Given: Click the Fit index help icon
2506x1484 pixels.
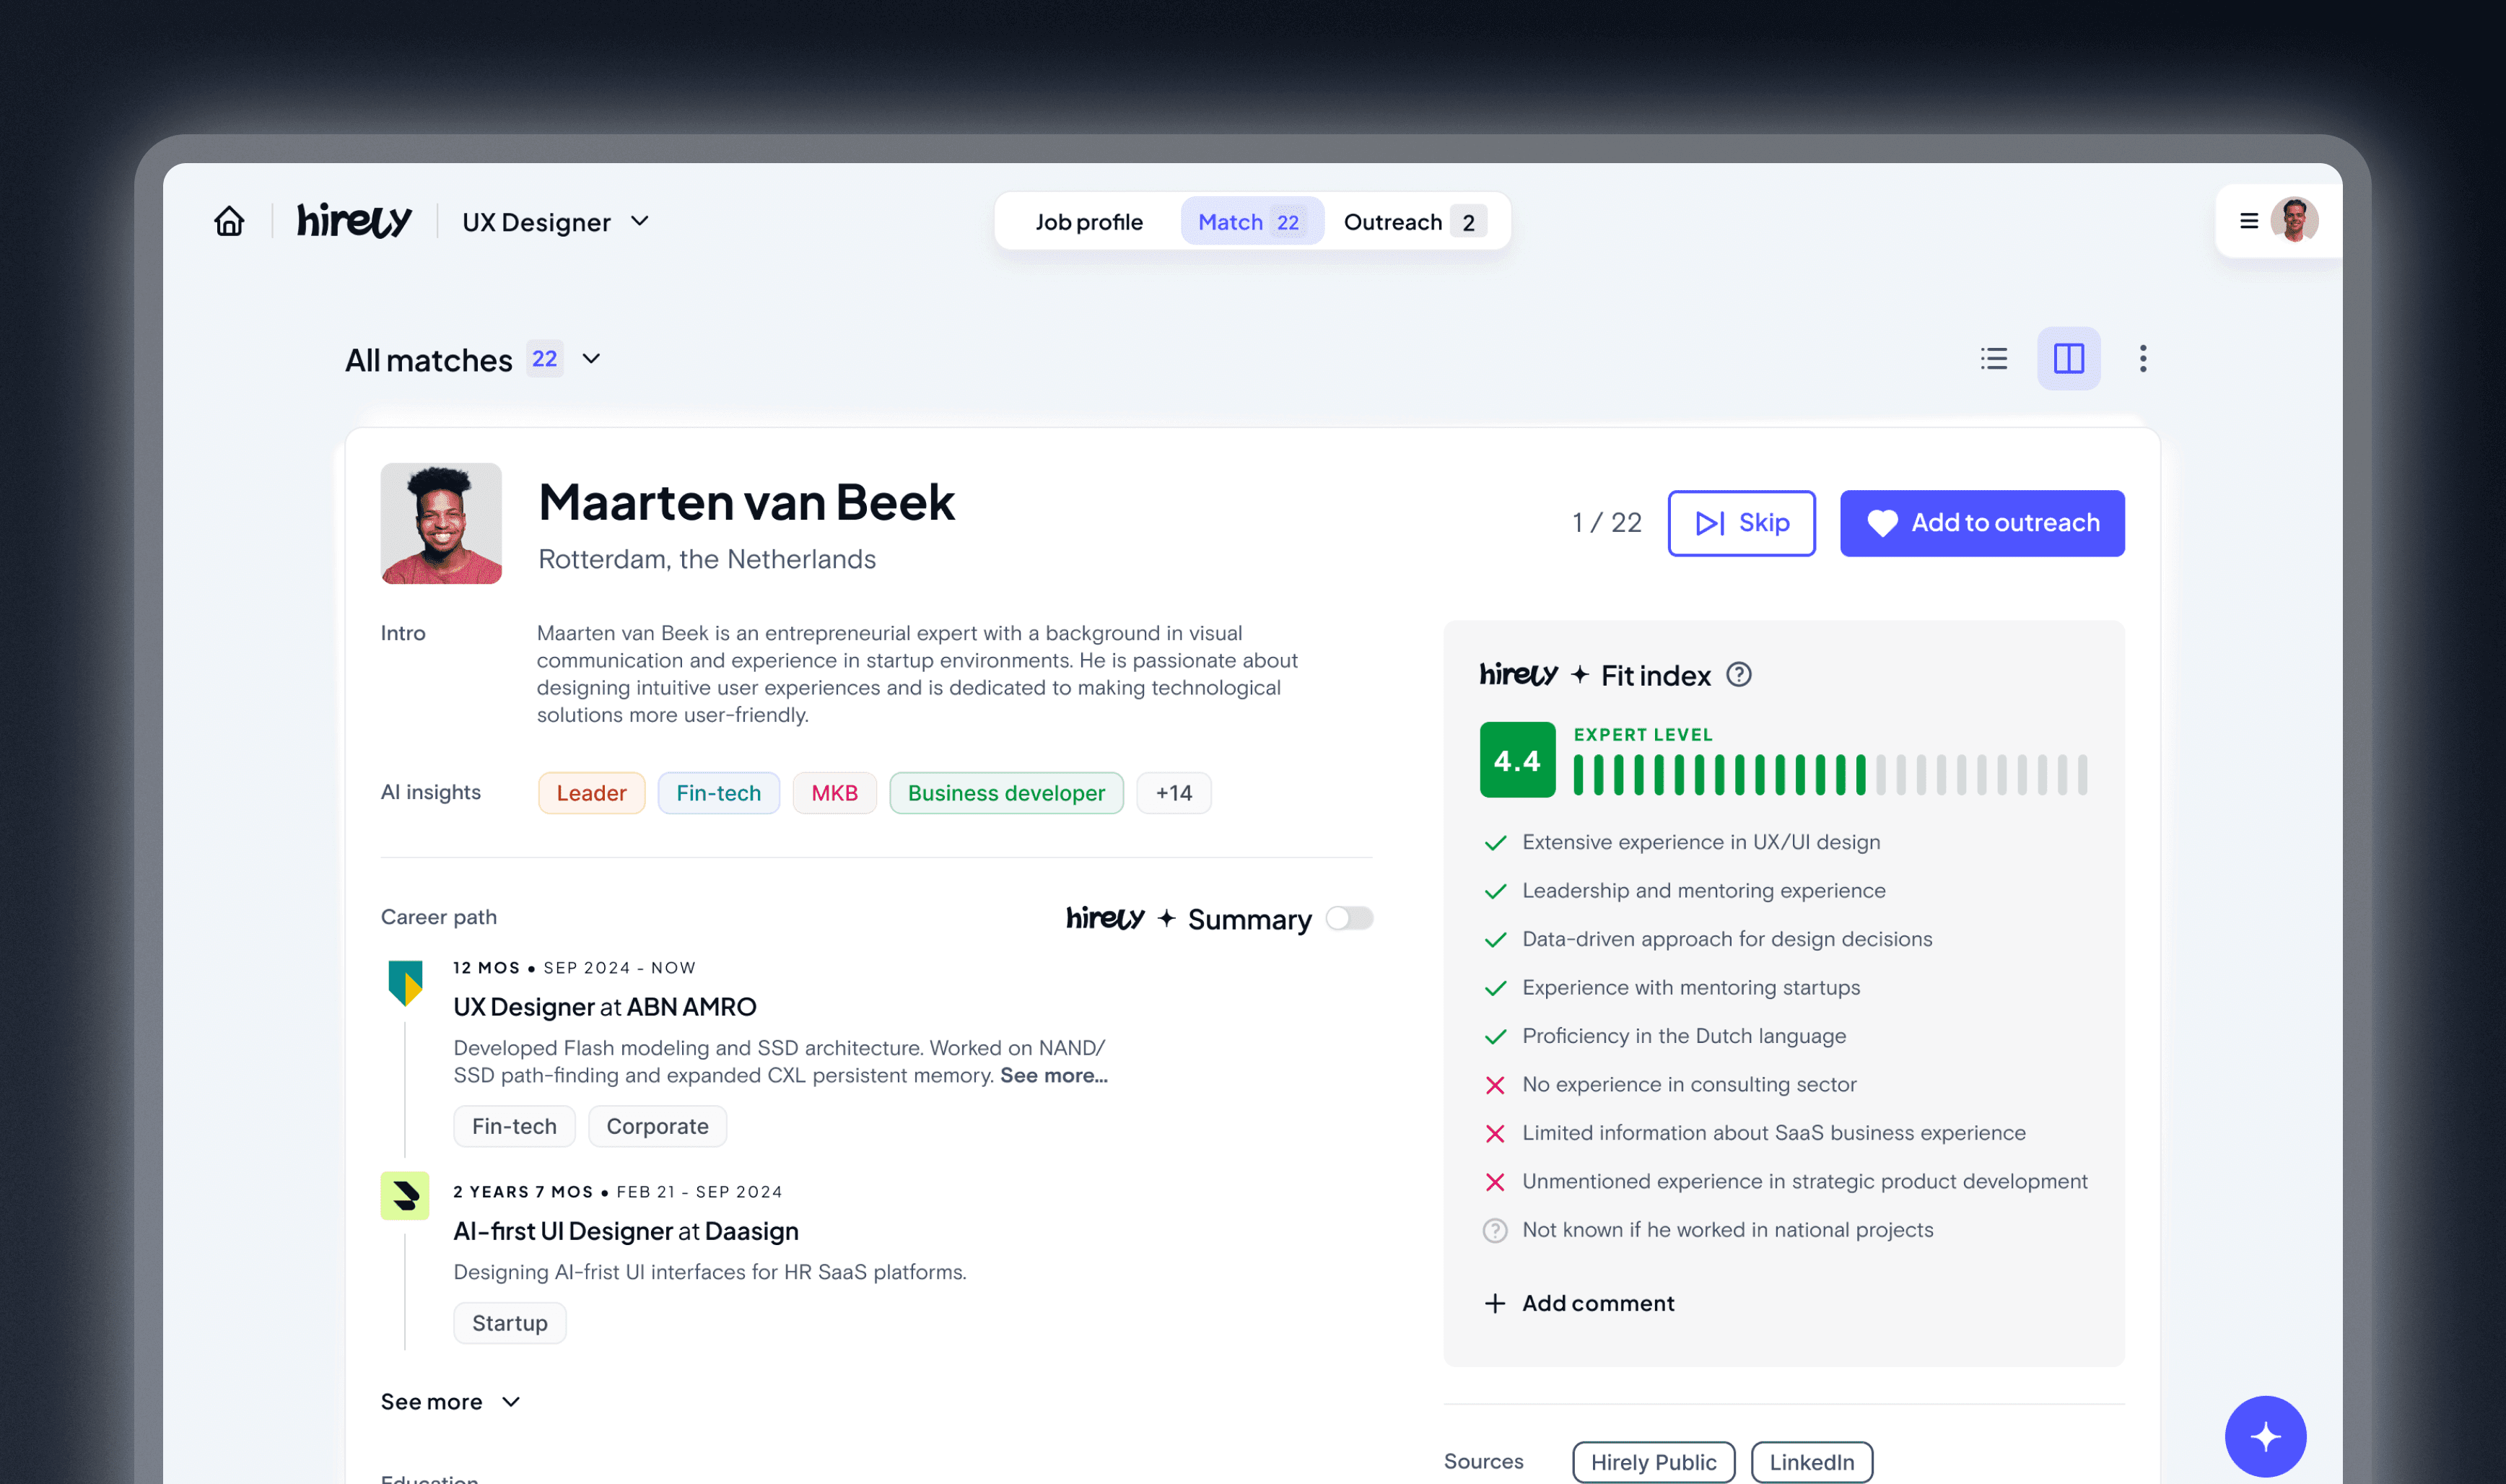Looking at the screenshot, I should 1739,675.
